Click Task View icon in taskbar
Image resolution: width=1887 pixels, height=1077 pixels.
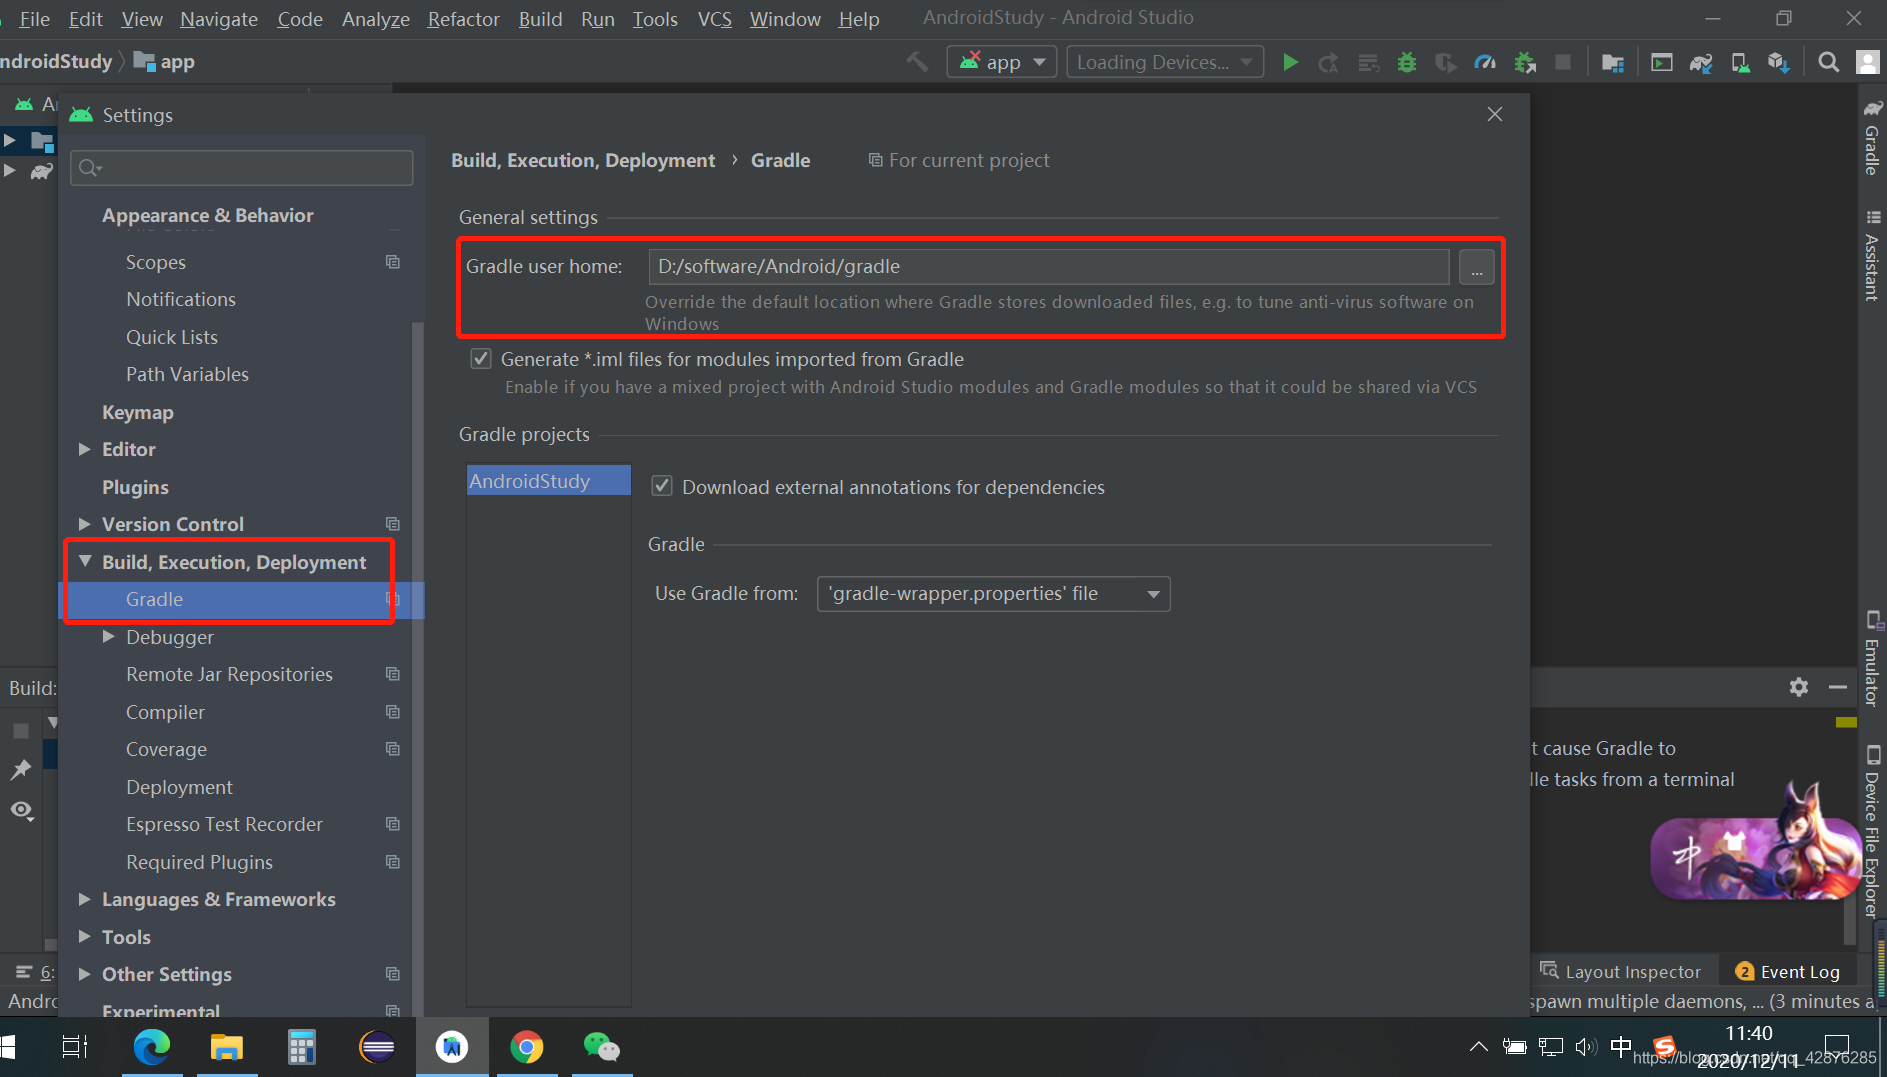point(75,1047)
